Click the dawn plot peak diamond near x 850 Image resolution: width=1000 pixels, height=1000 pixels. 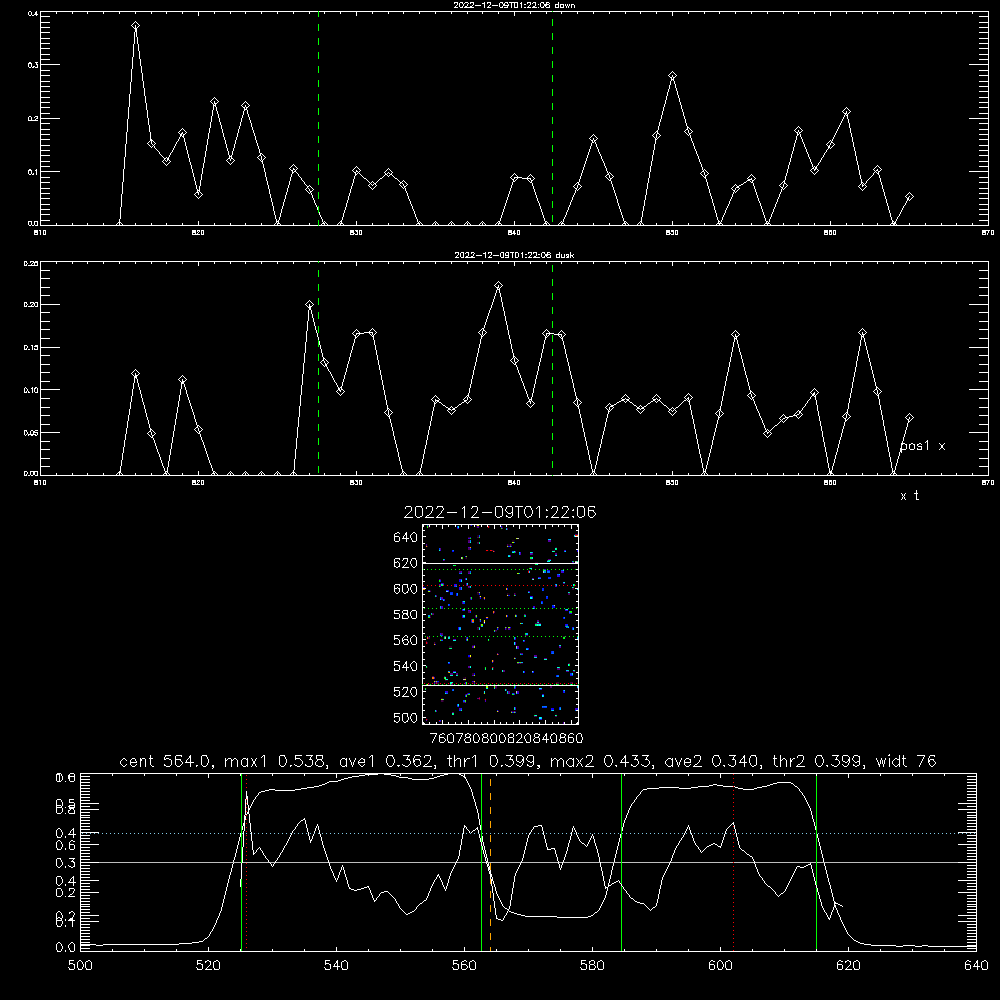(x=672, y=76)
